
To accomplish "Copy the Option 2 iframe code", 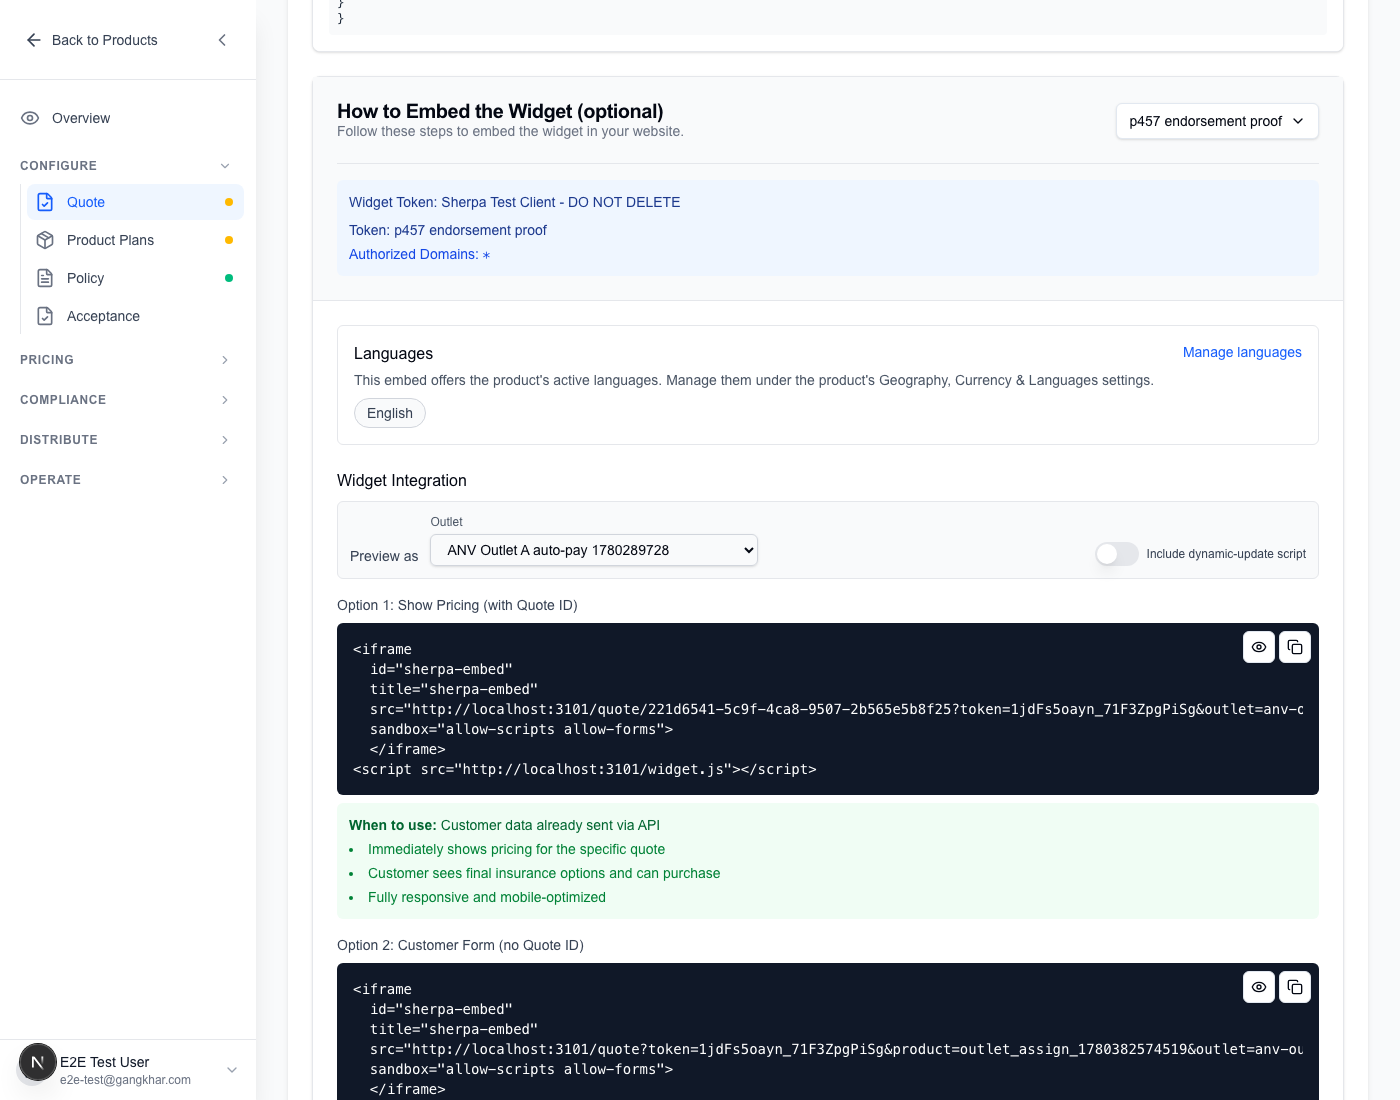I will 1295,987.
